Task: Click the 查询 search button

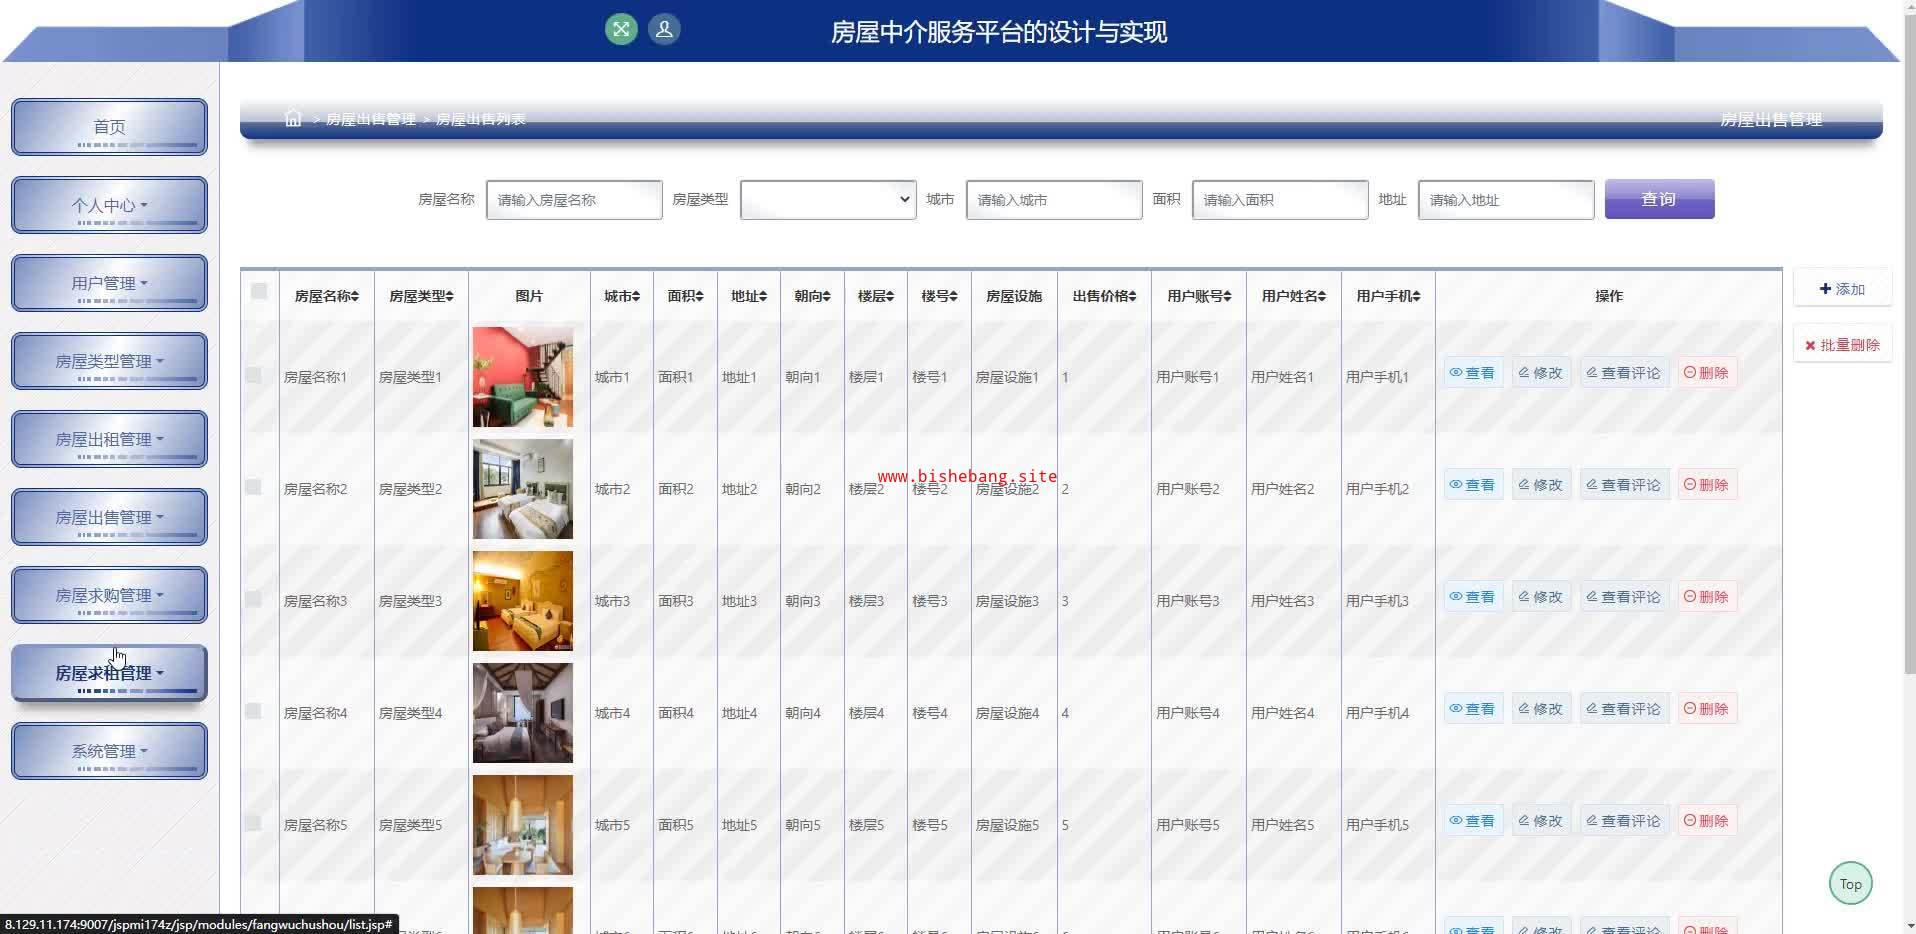Action: (x=1659, y=199)
